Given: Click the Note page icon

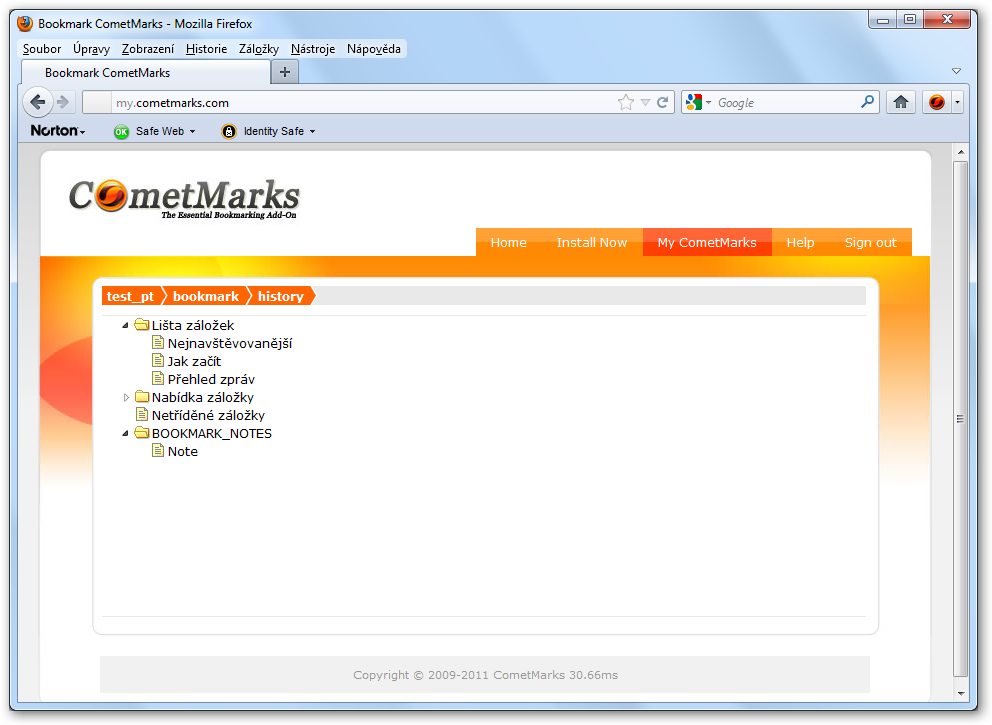Looking at the screenshot, I should pyautogui.click(x=158, y=451).
